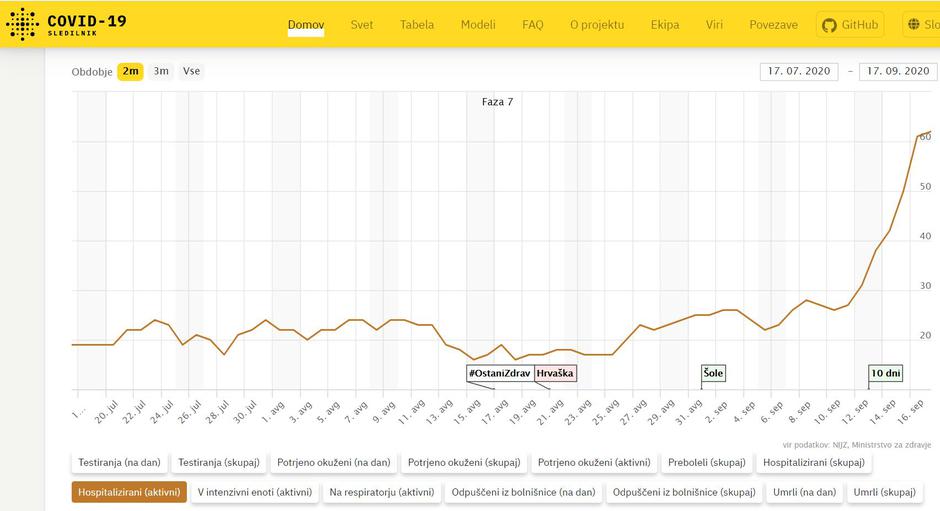
Task: Show V intenzivni enoti (aktivni) data
Action: tap(255, 492)
